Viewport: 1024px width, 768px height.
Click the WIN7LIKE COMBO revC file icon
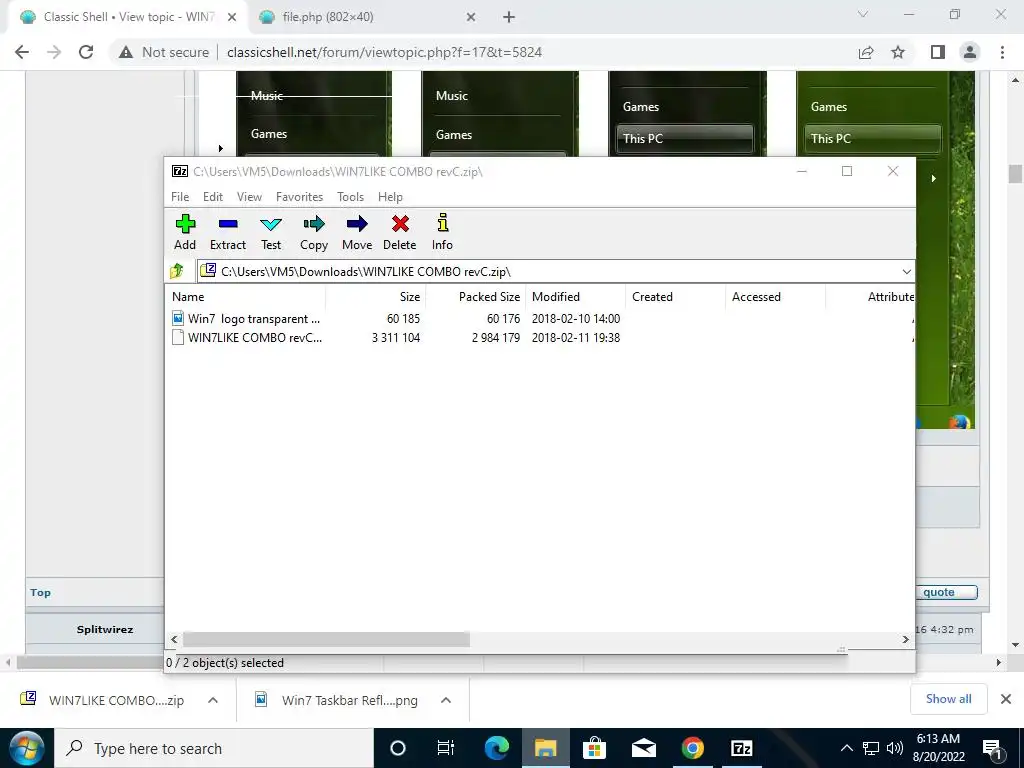click(178, 338)
